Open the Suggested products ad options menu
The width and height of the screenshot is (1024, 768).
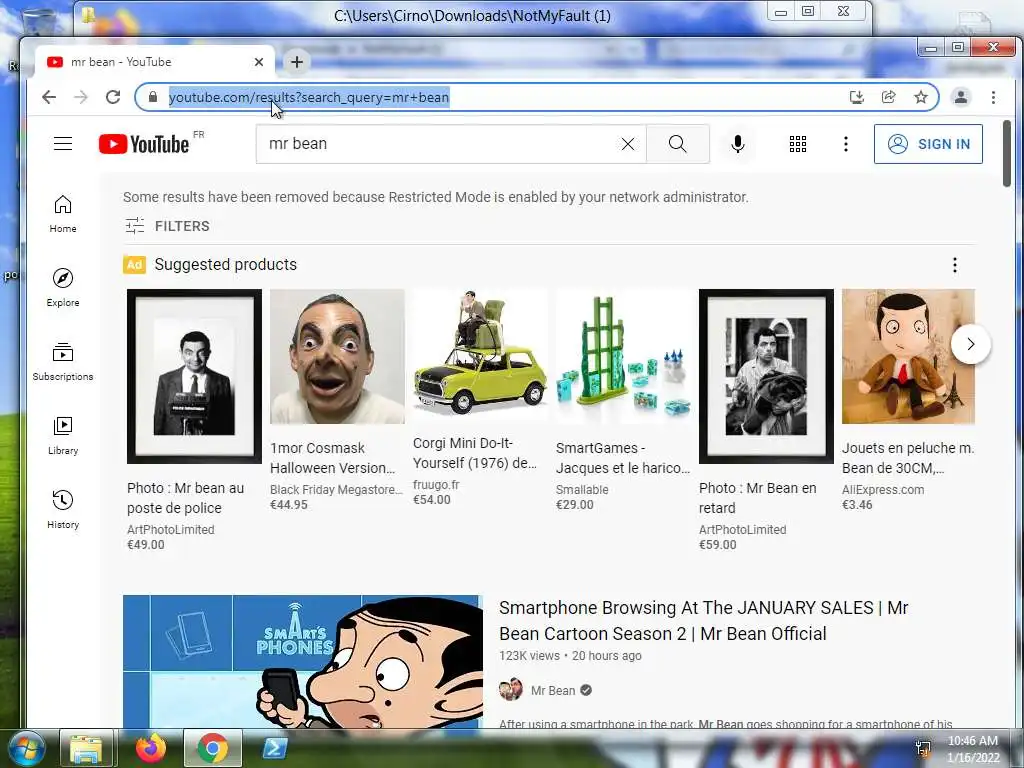pos(955,264)
